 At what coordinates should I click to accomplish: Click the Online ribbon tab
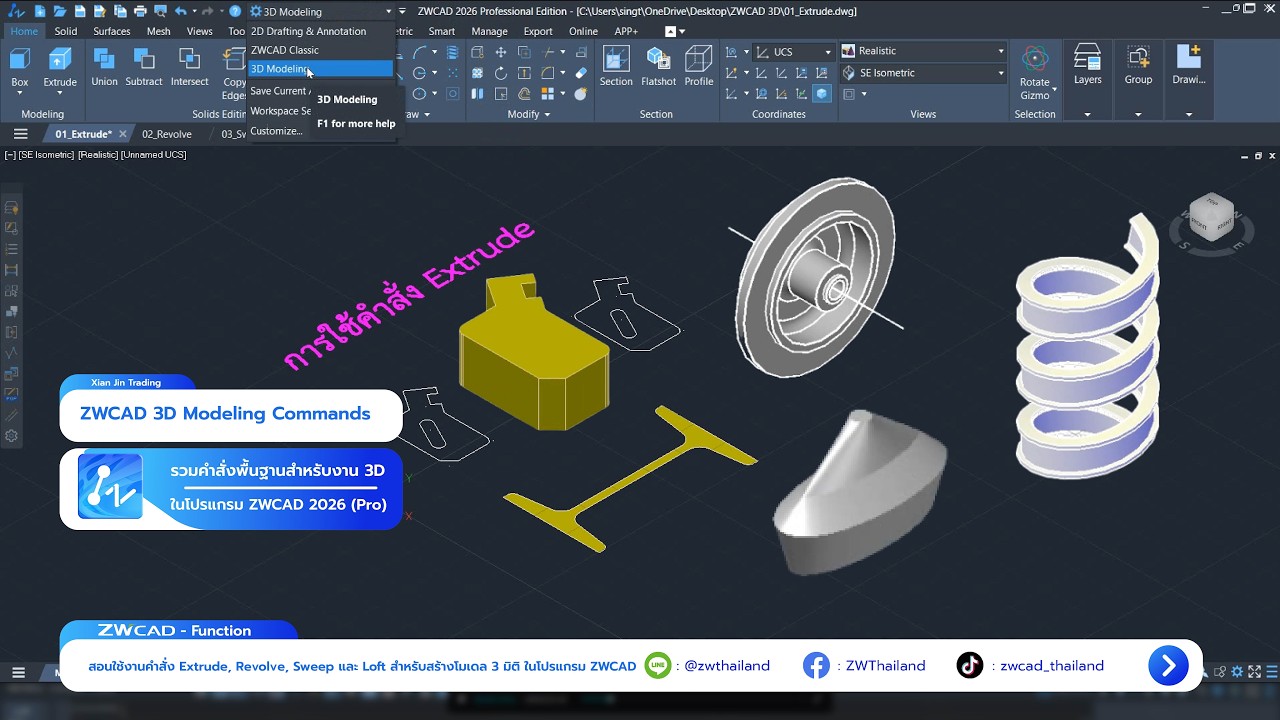tap(583, 31)
